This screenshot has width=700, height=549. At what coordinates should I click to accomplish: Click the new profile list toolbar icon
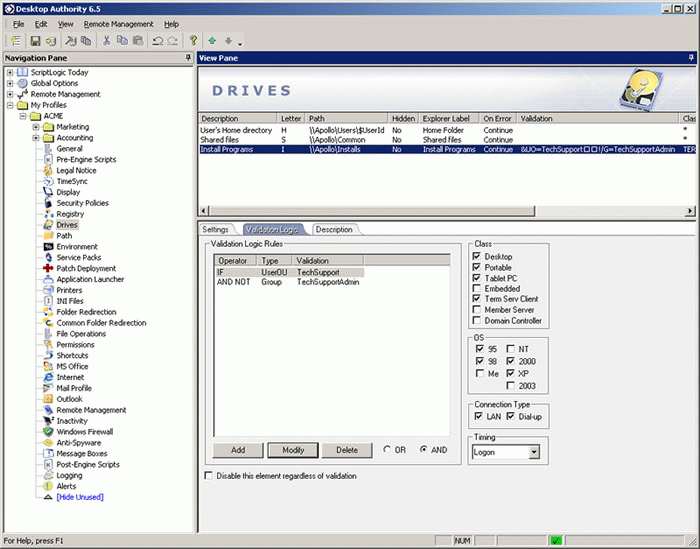point(16,41)
